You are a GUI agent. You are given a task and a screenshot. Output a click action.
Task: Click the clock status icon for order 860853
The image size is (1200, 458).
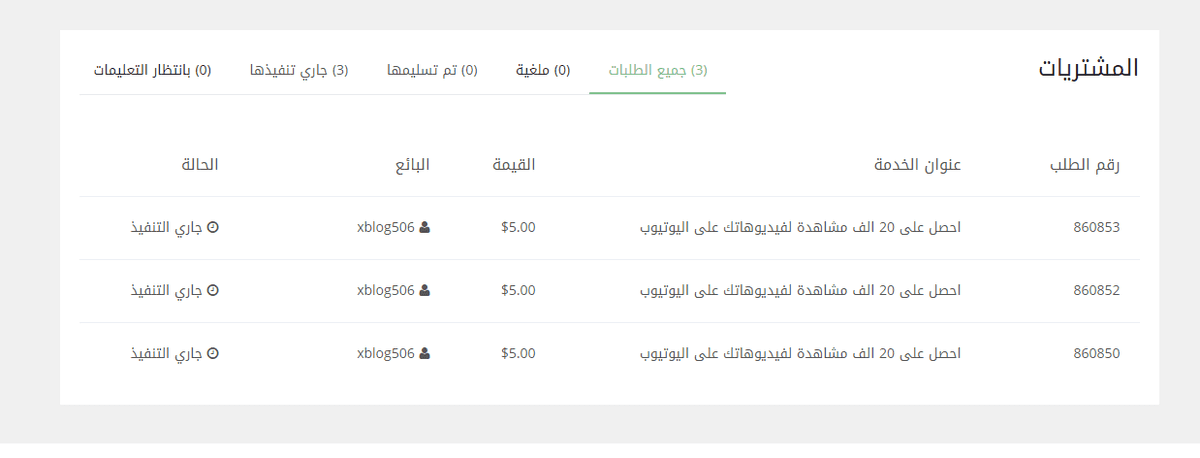tap(212, 227)
